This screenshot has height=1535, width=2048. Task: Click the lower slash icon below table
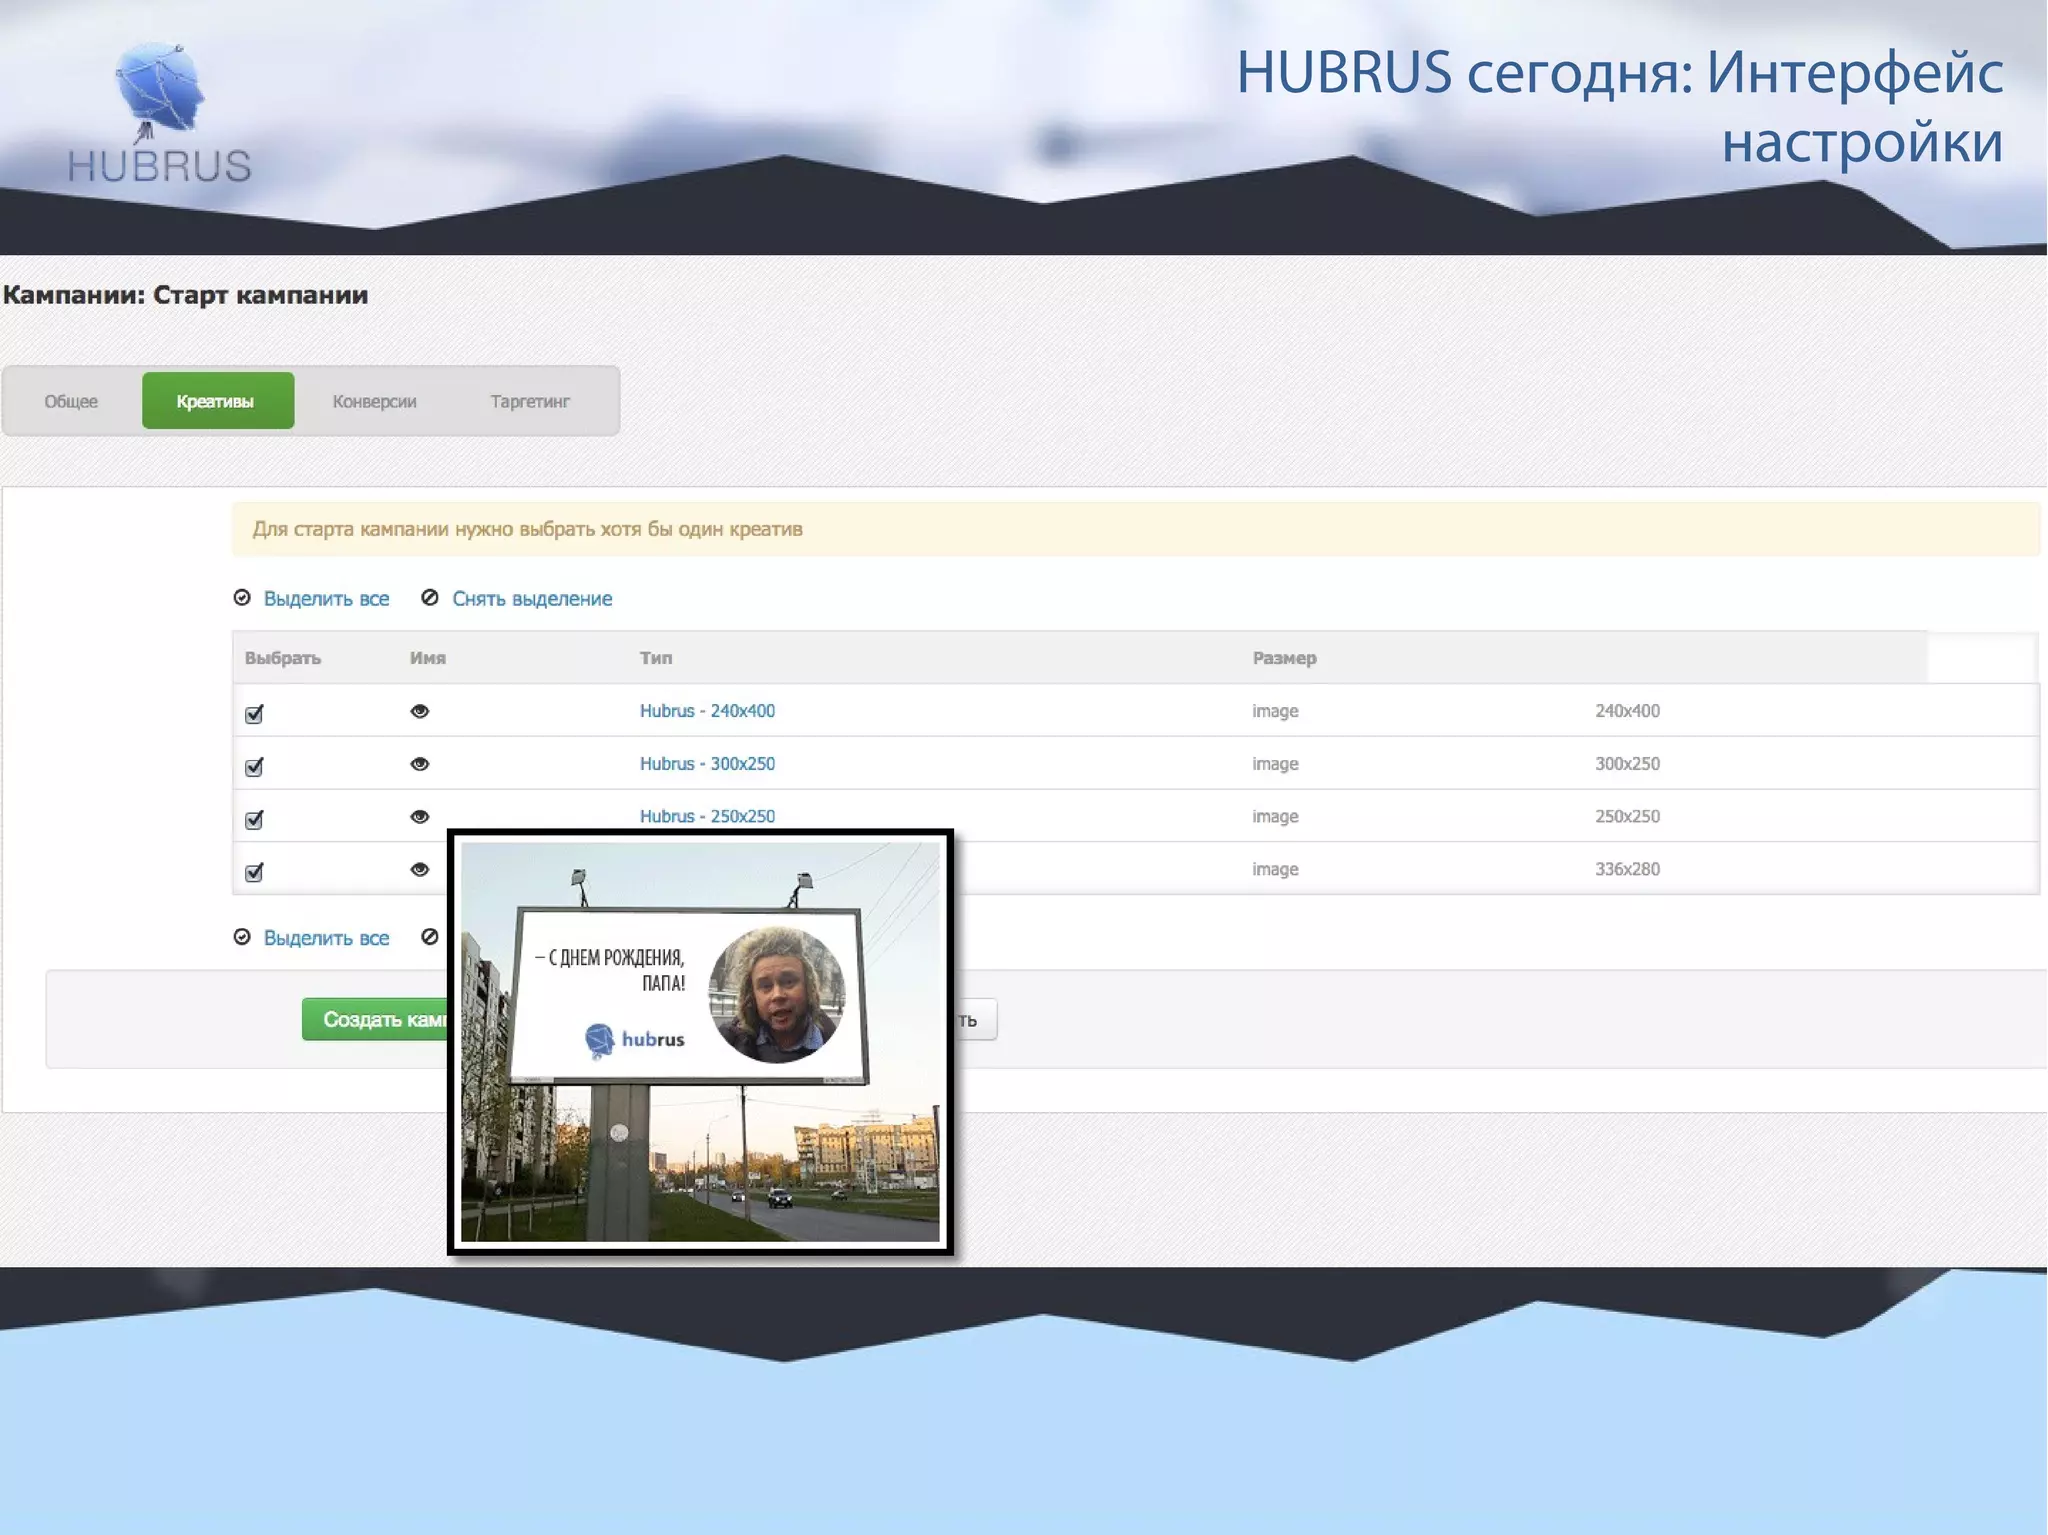click(x=430, y=937)
